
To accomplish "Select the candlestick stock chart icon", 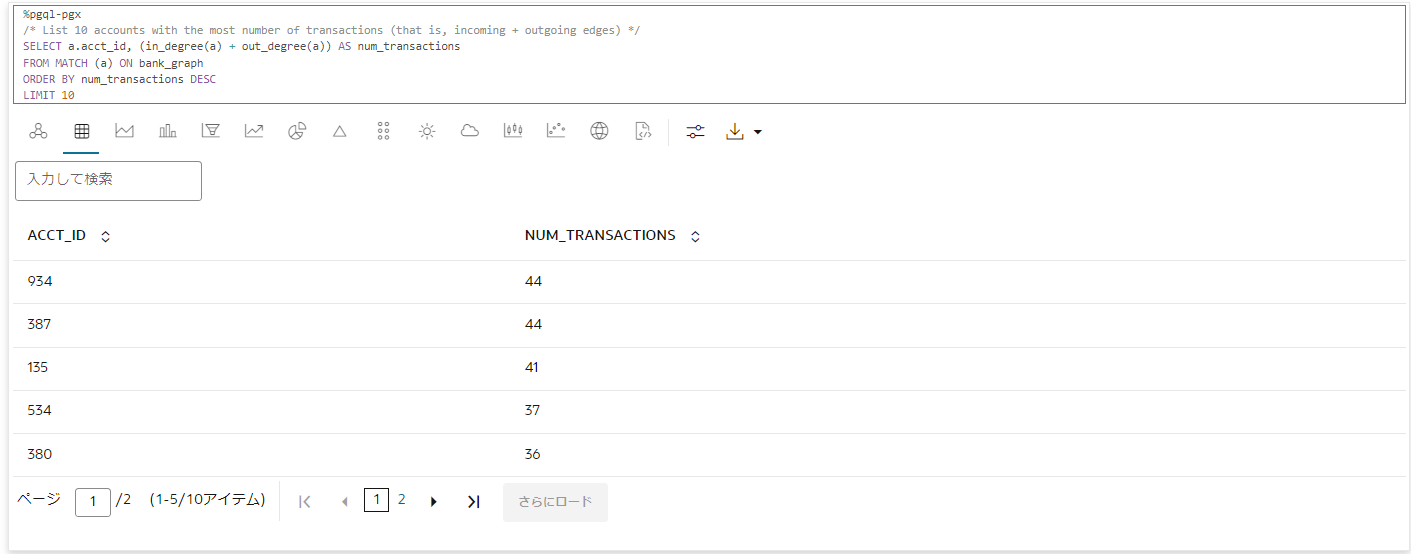I will (x=513, y=131).
